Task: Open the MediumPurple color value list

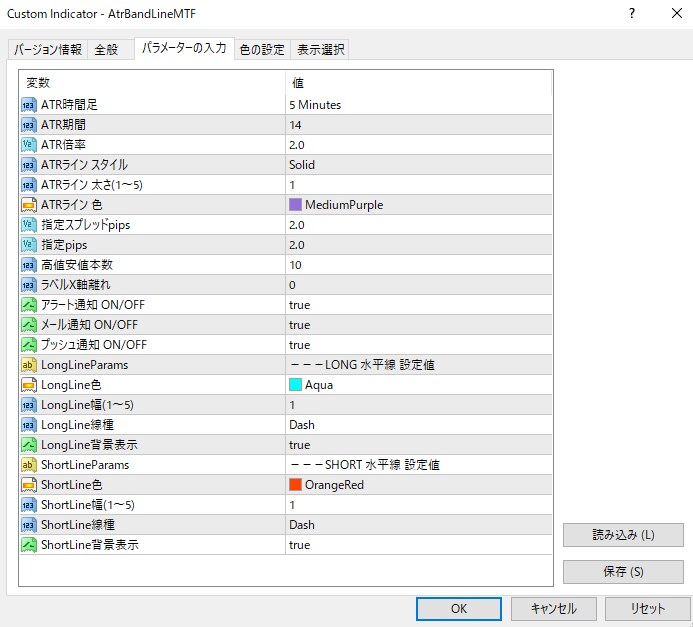Action: pos(419,205)
